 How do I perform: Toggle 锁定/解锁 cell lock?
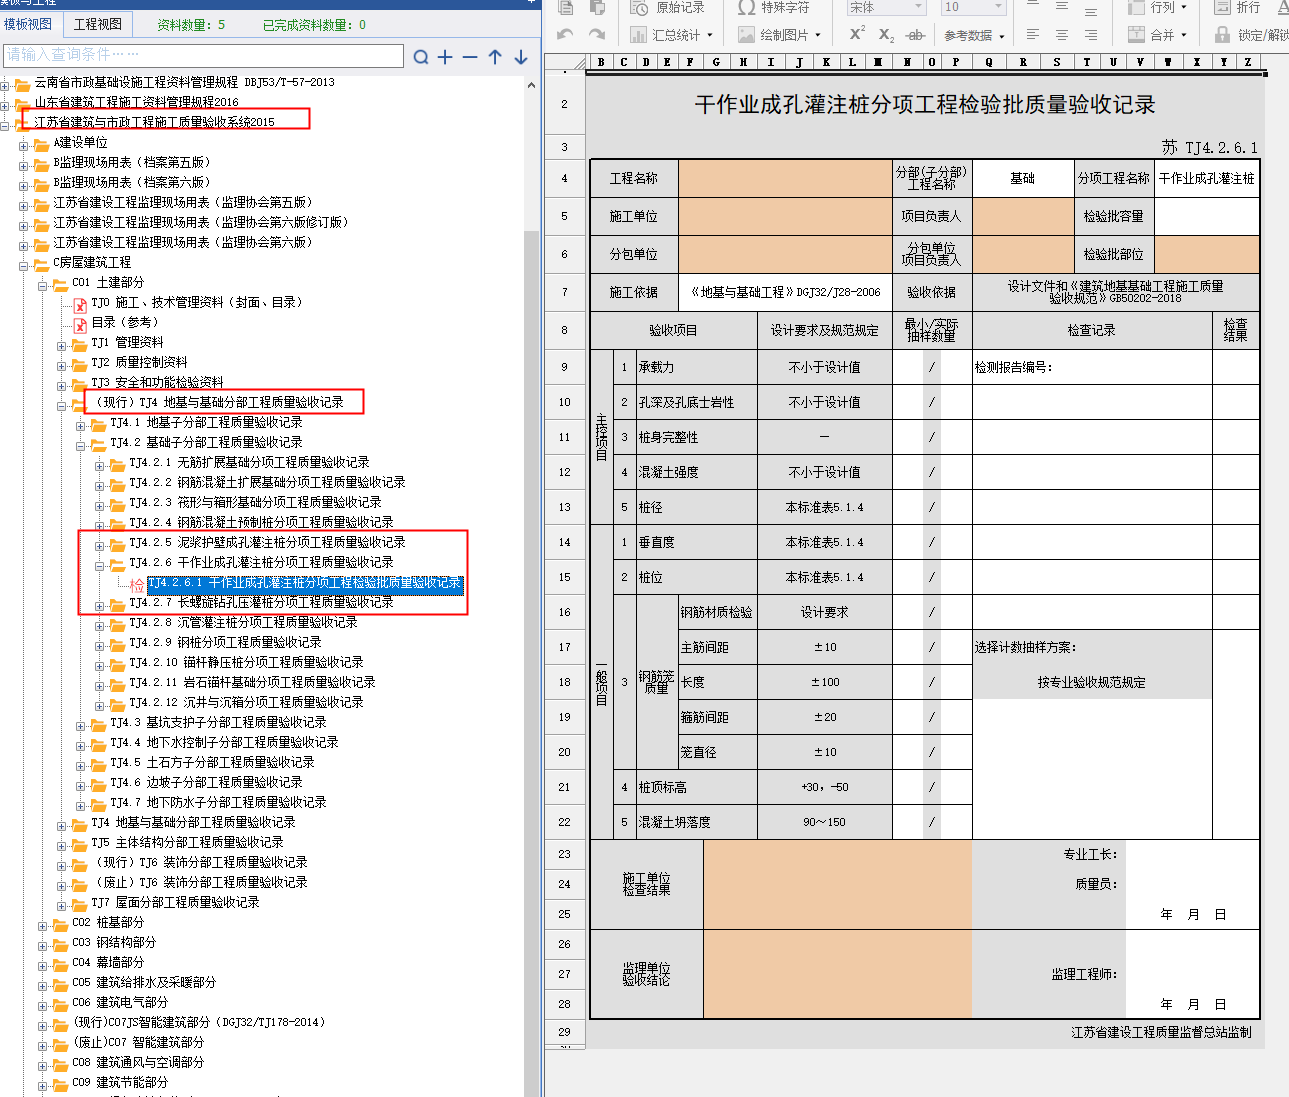[1251, 35]
